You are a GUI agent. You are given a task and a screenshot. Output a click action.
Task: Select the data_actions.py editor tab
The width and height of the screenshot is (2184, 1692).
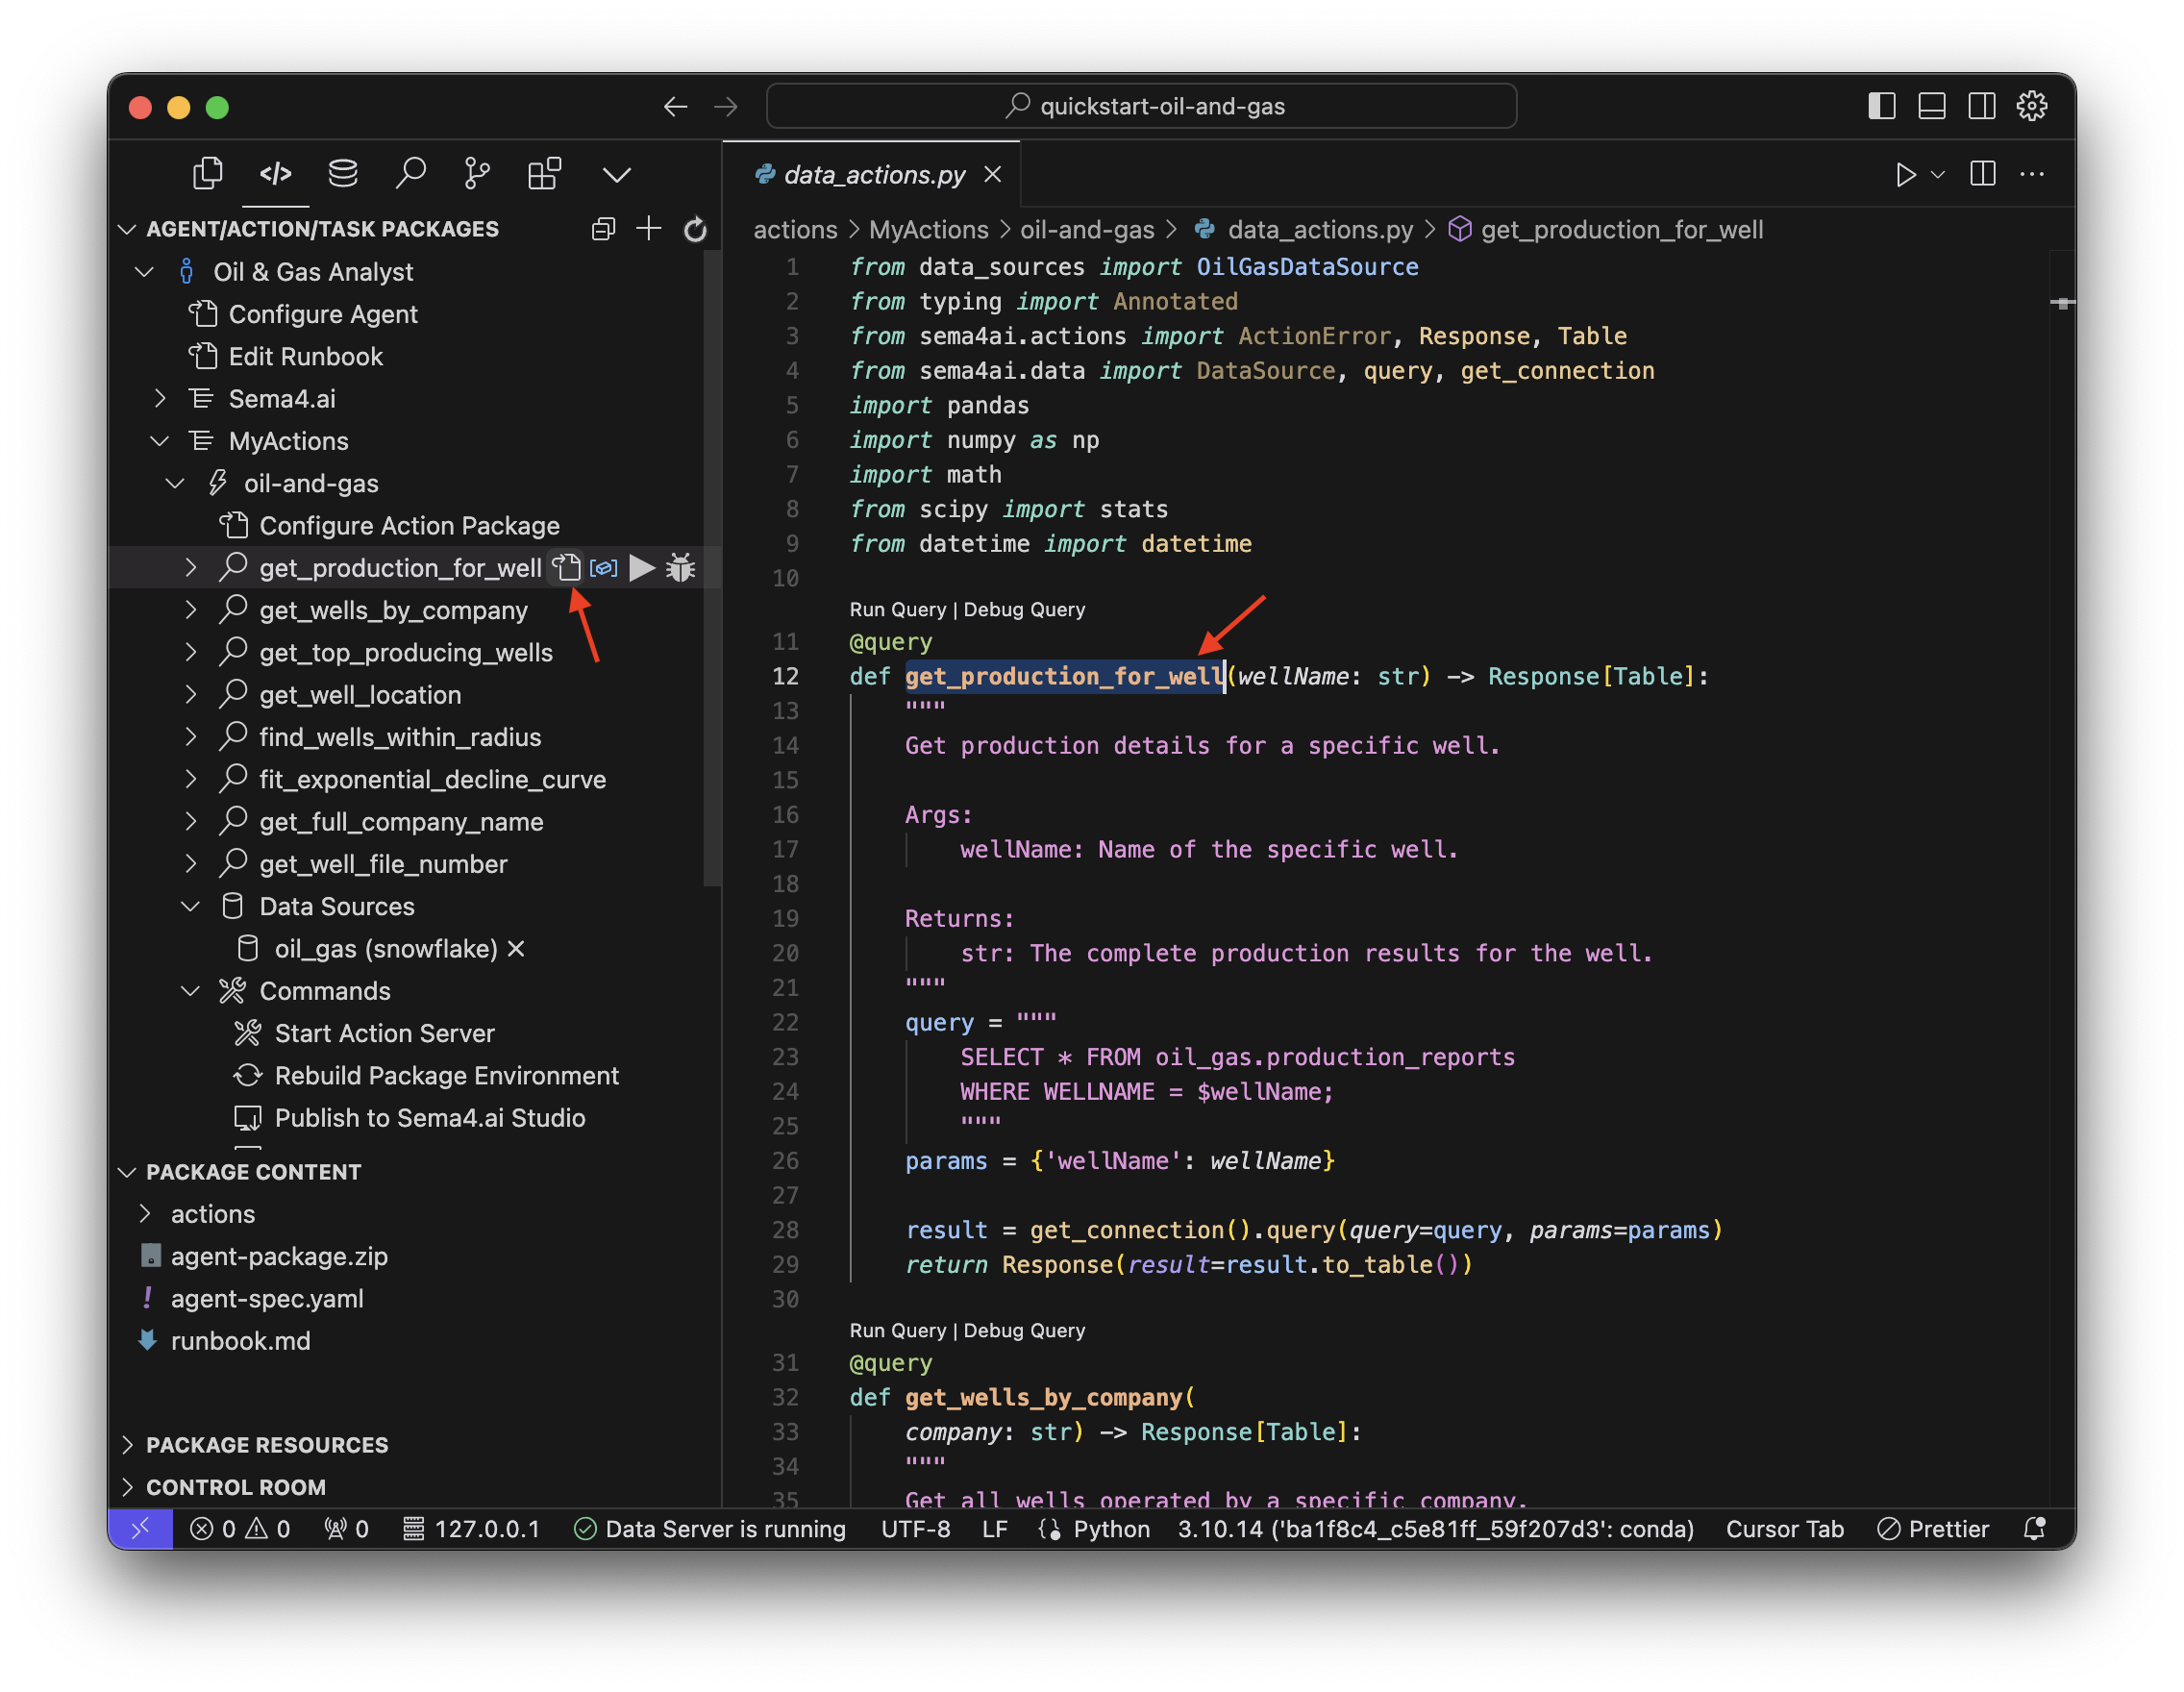click(x=872, y=175)
